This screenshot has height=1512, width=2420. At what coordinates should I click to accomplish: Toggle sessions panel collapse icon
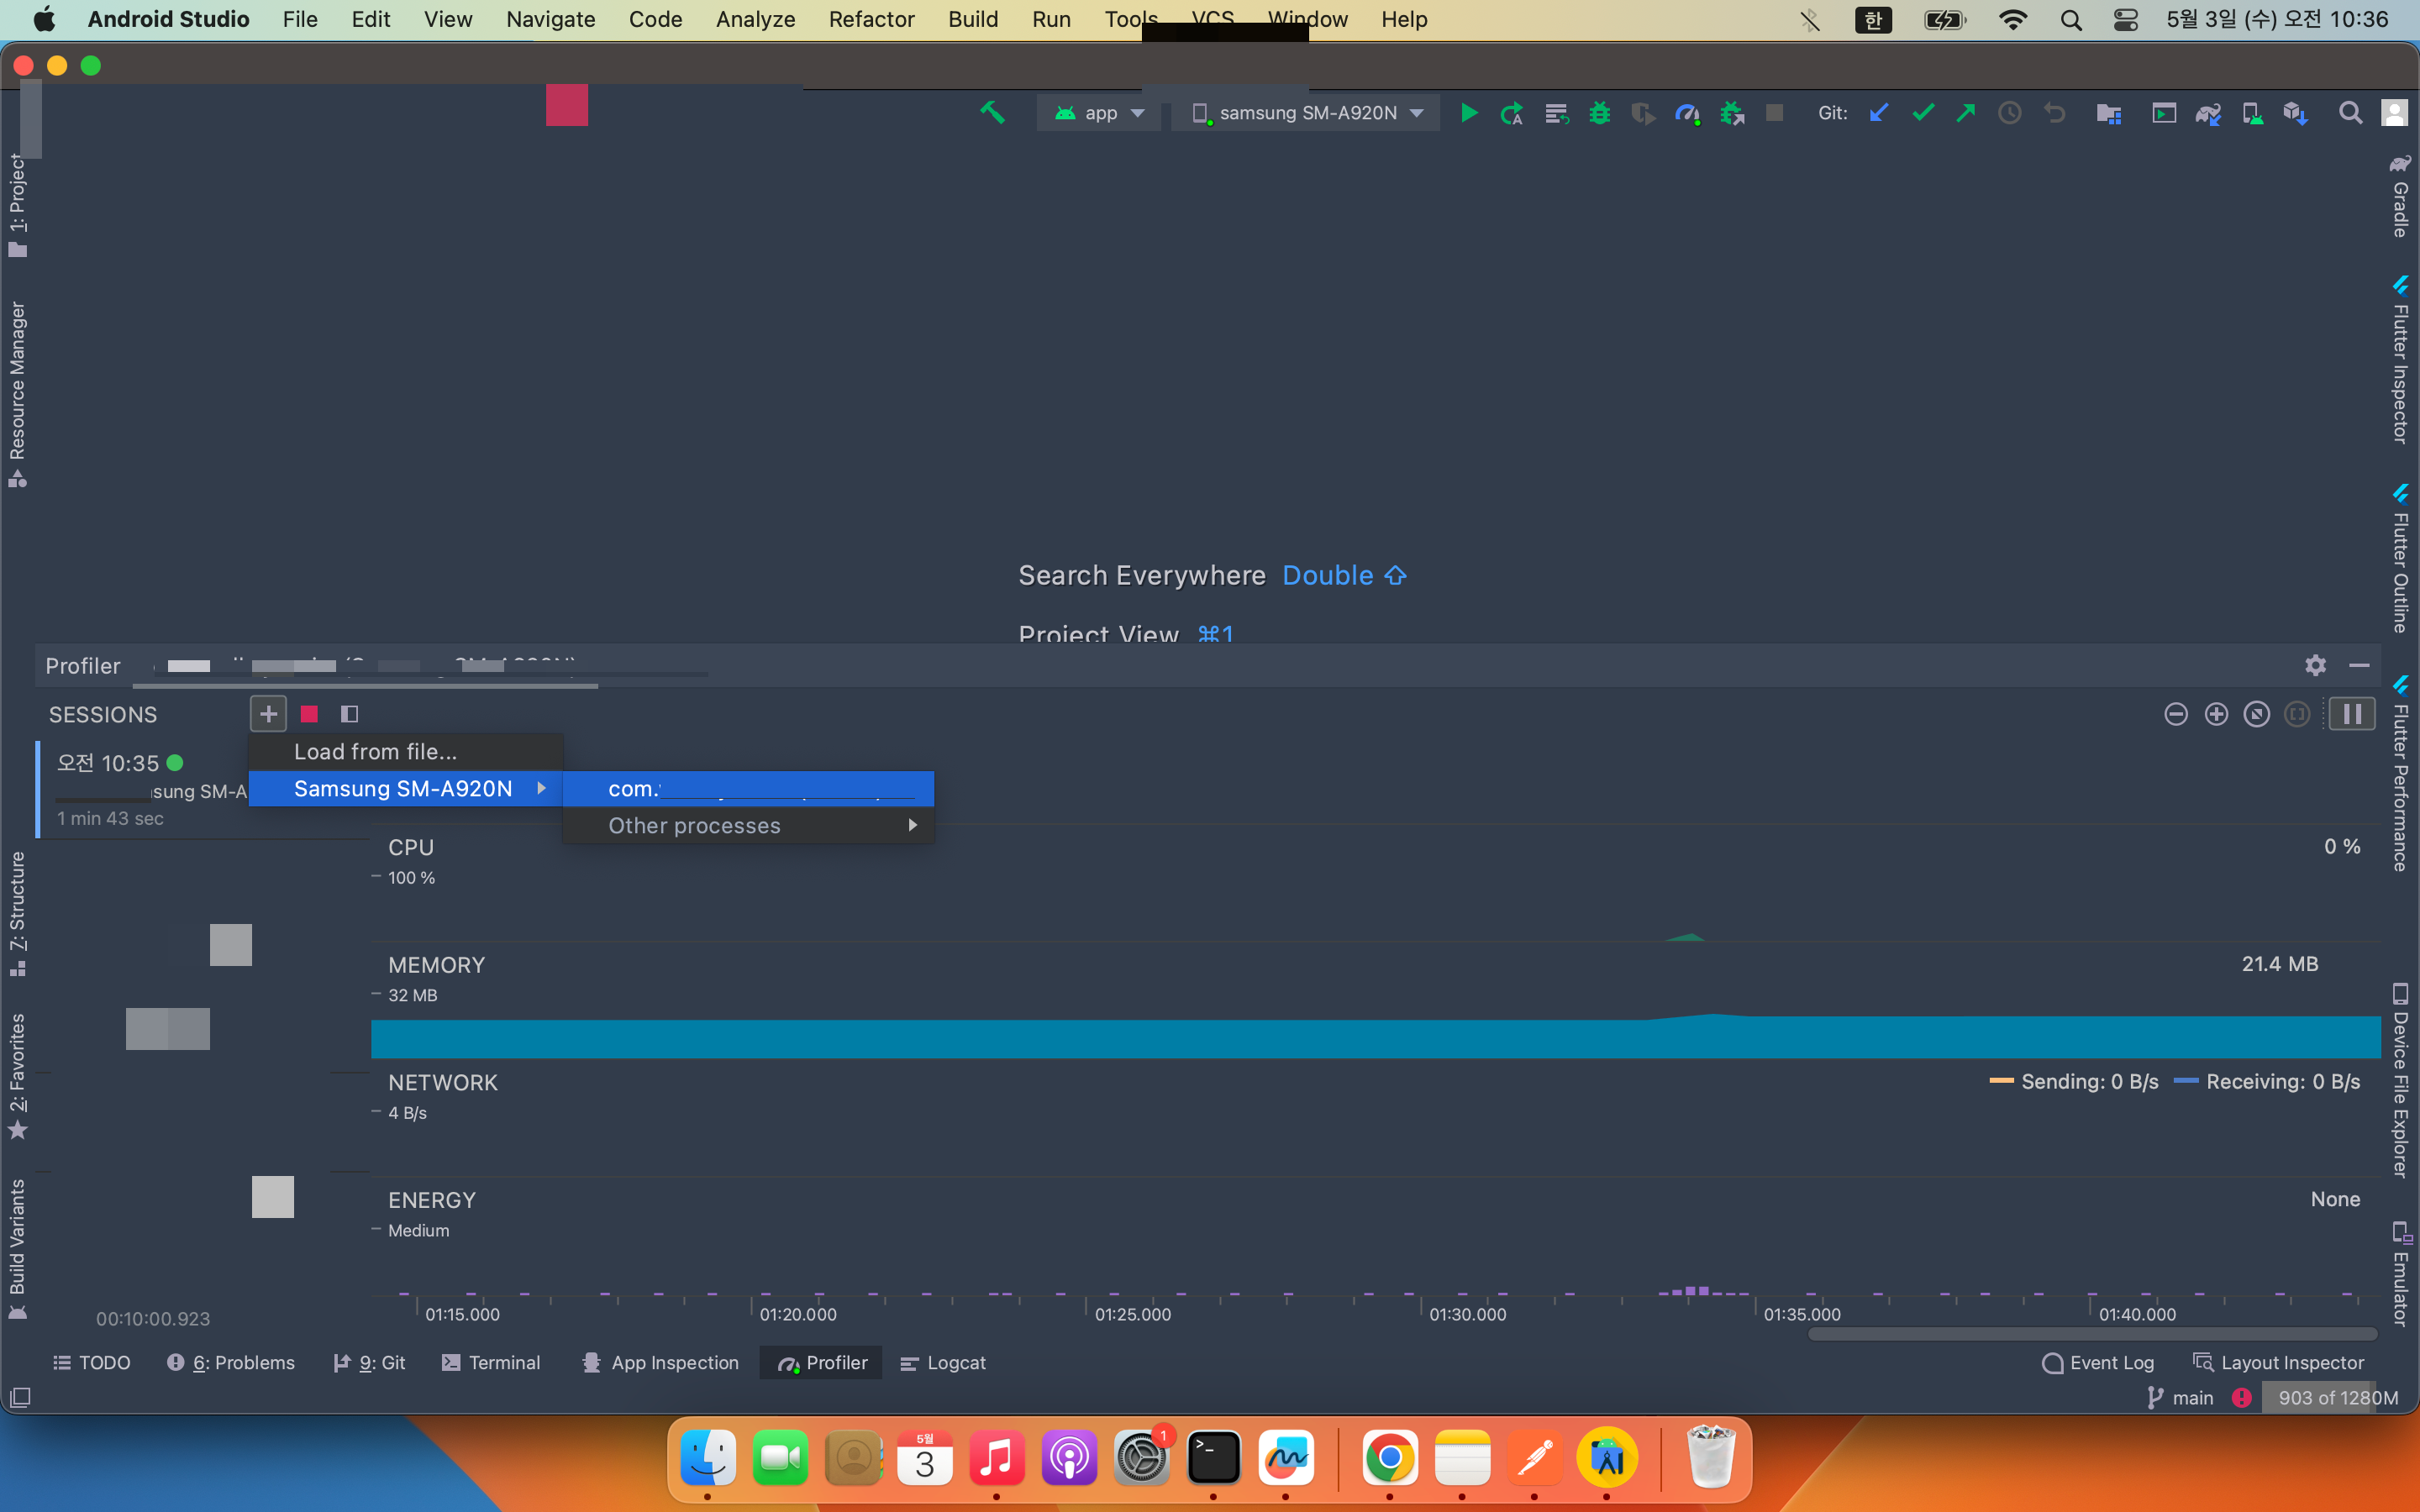coord(349,714)
